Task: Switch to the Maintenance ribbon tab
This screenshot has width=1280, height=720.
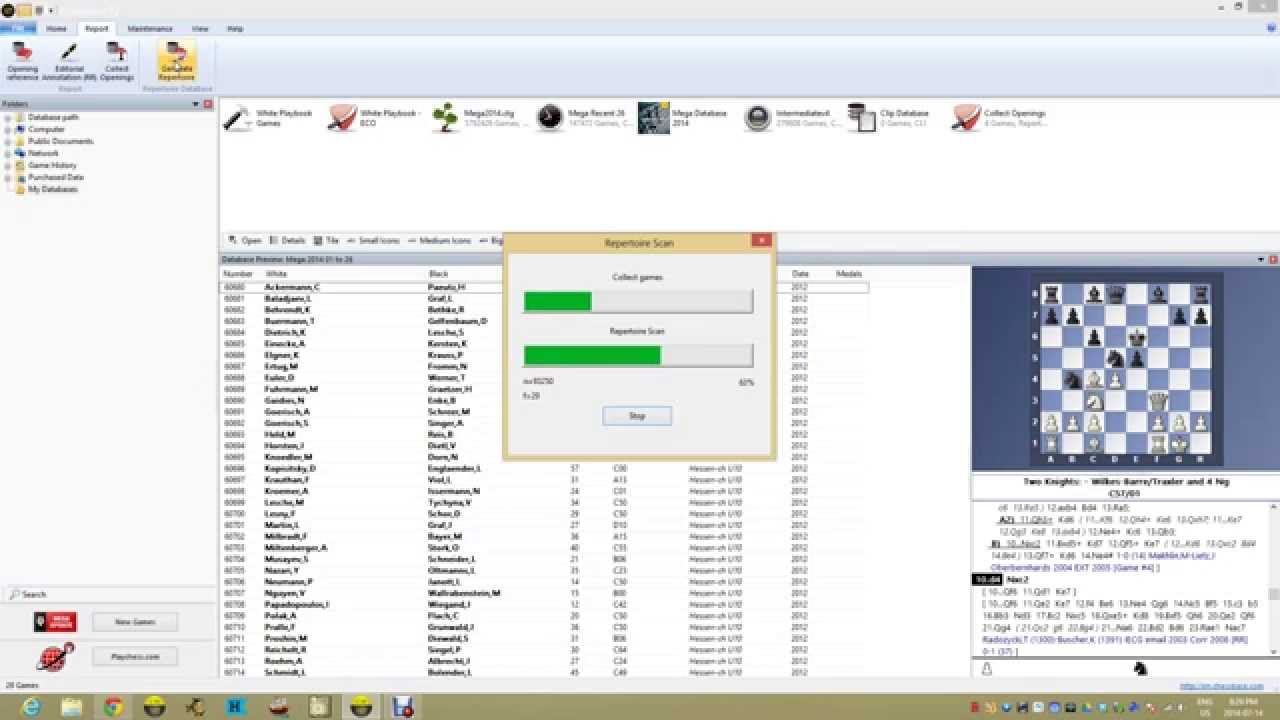Action: coord(150,29)
